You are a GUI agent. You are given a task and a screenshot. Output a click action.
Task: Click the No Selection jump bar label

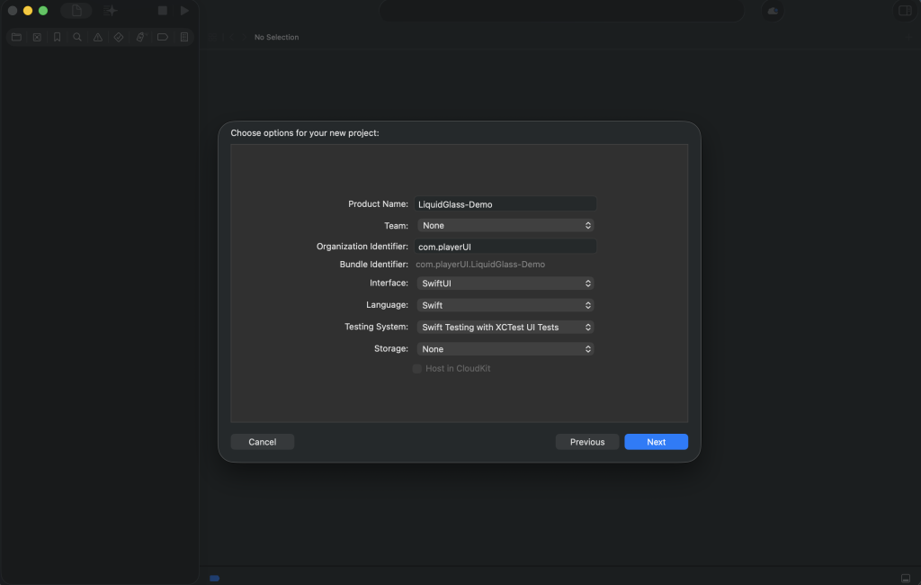click(x=277, y=37)
